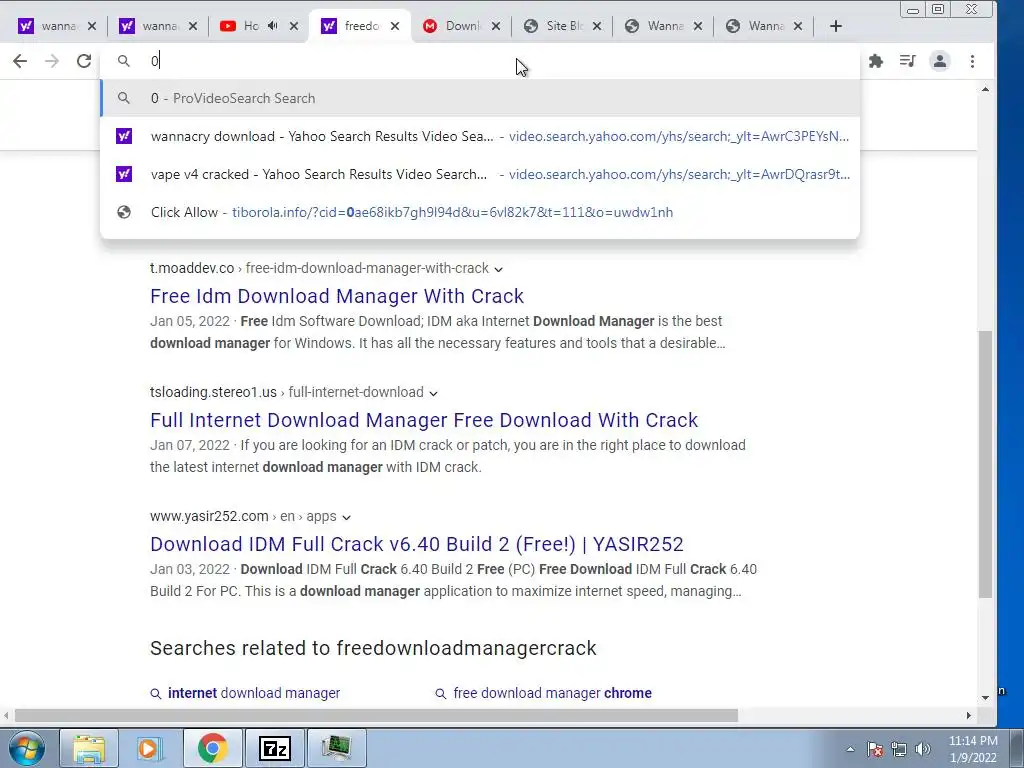Close the first wanna Yahoo tab
This screenshot has width=1024, height=768.
pyautogui.click(x=91, y=26)
